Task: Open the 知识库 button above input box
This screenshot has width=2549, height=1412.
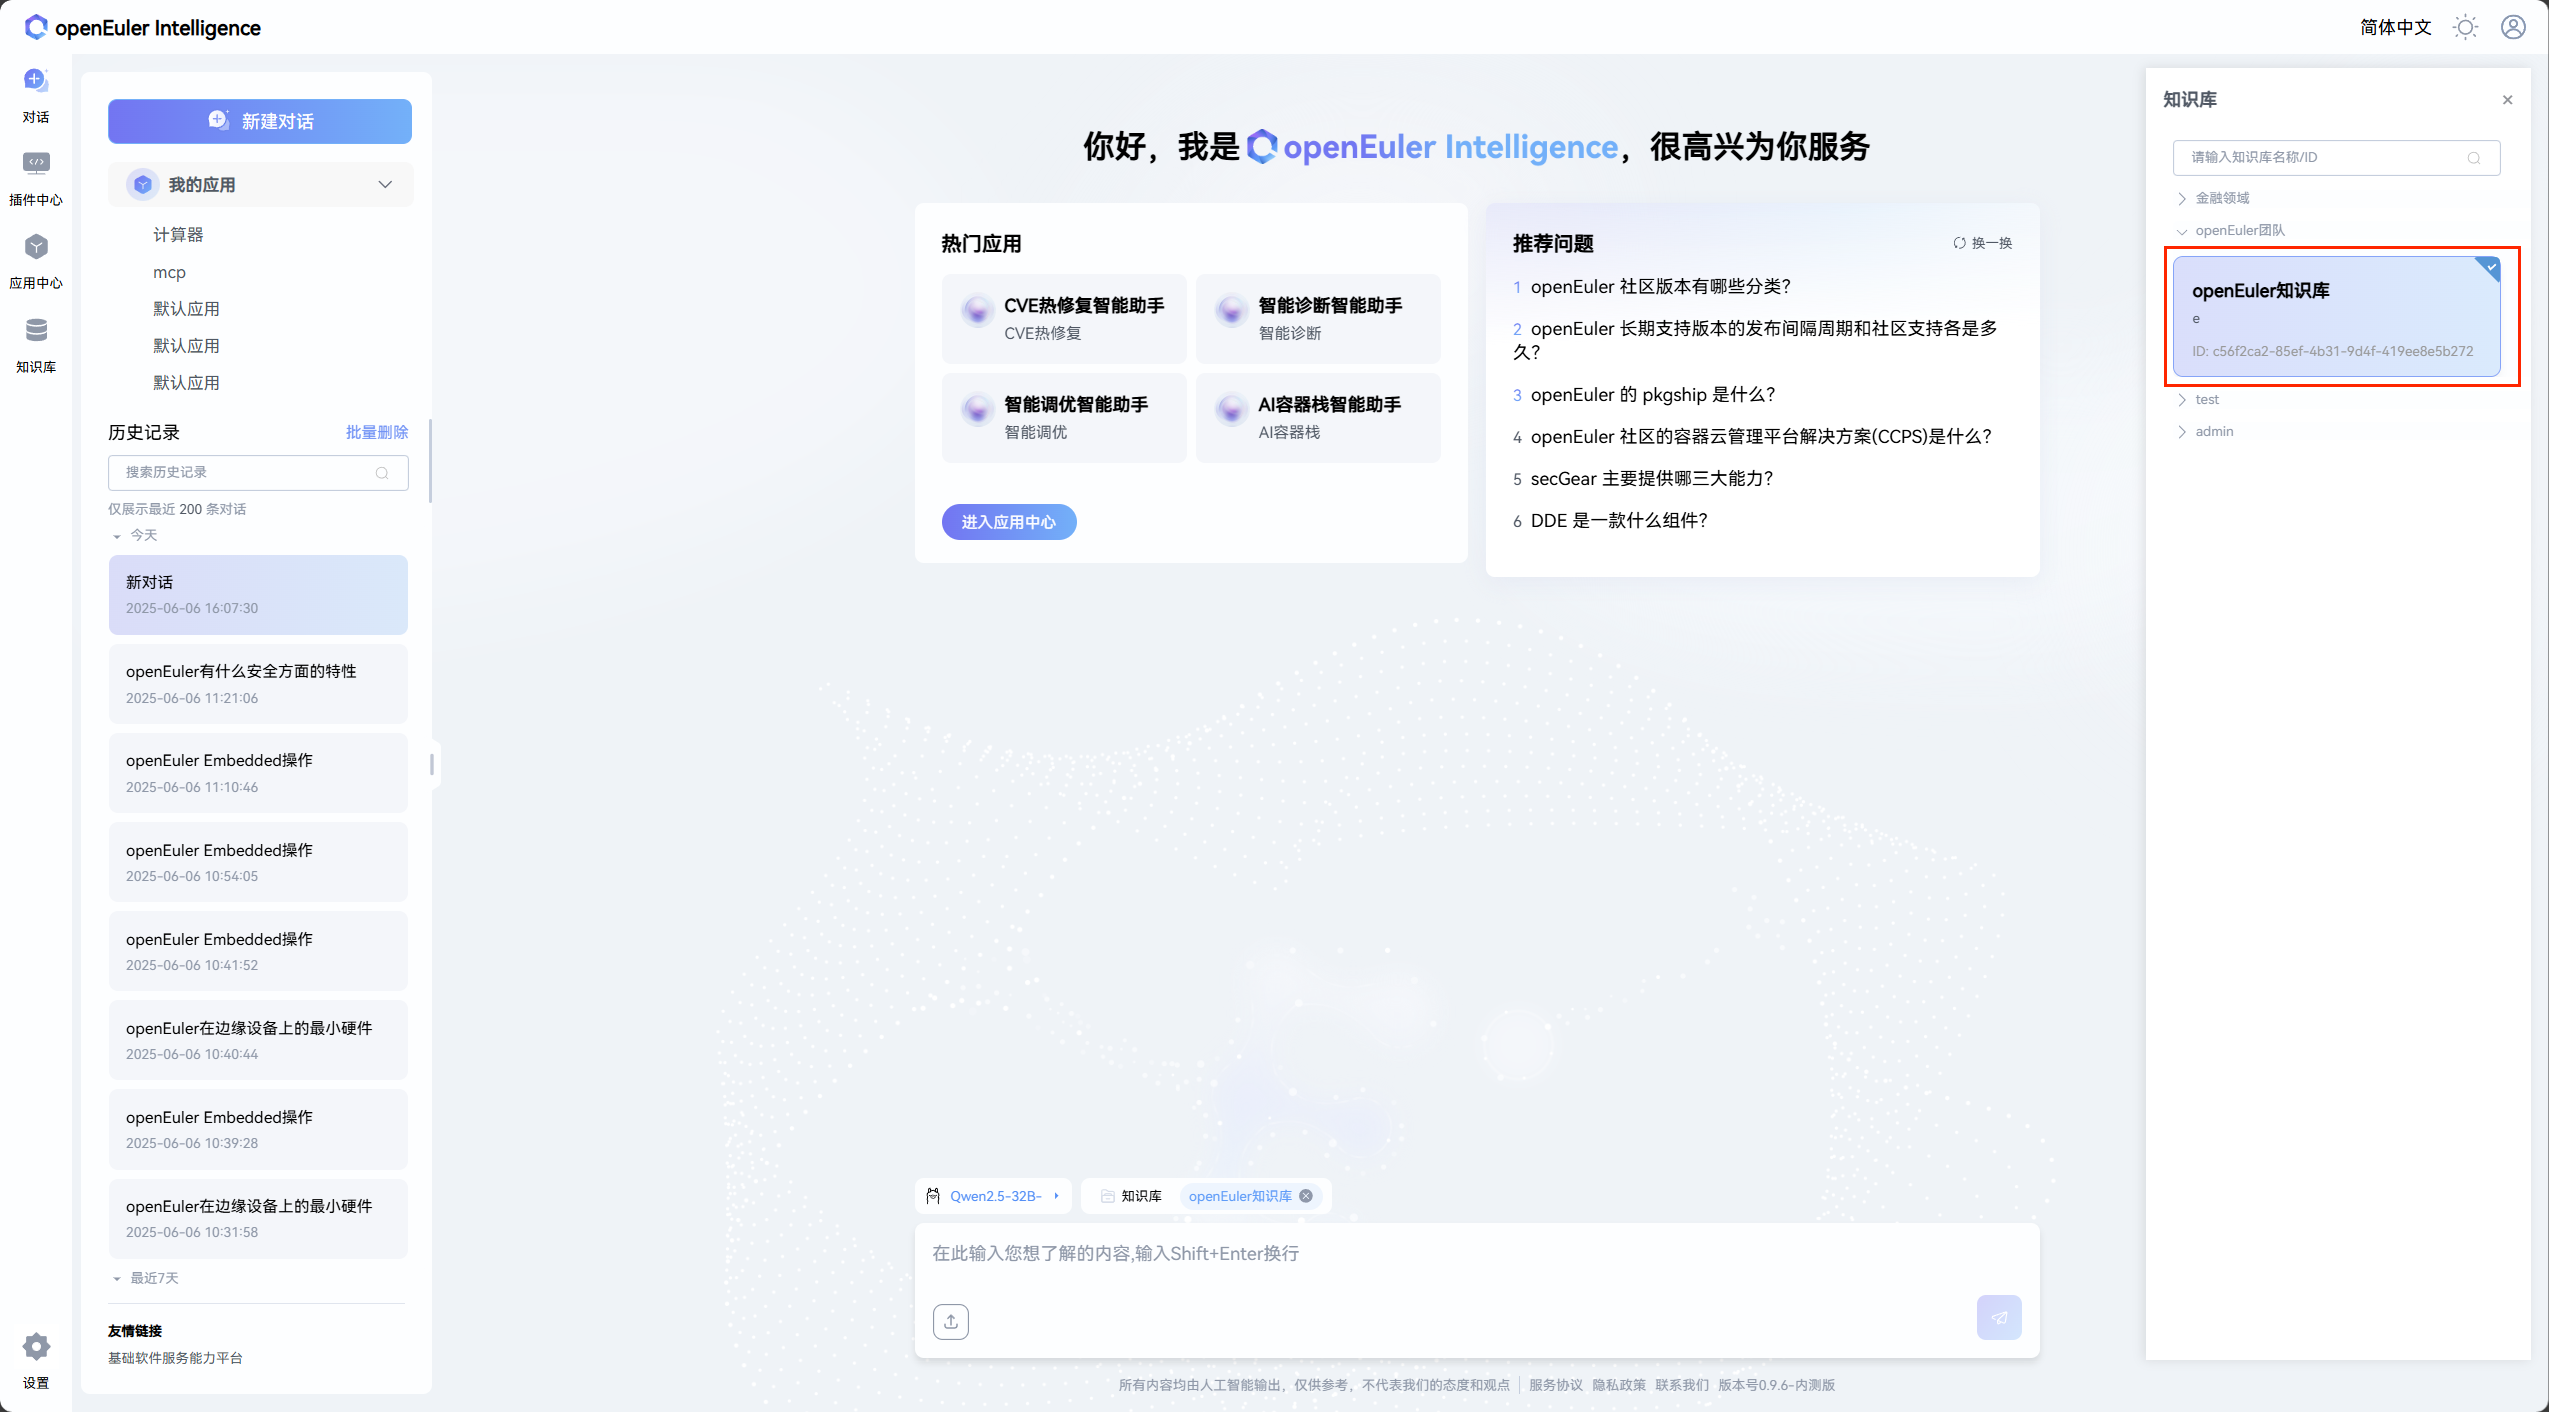Action: (x=1131, y=1196)
